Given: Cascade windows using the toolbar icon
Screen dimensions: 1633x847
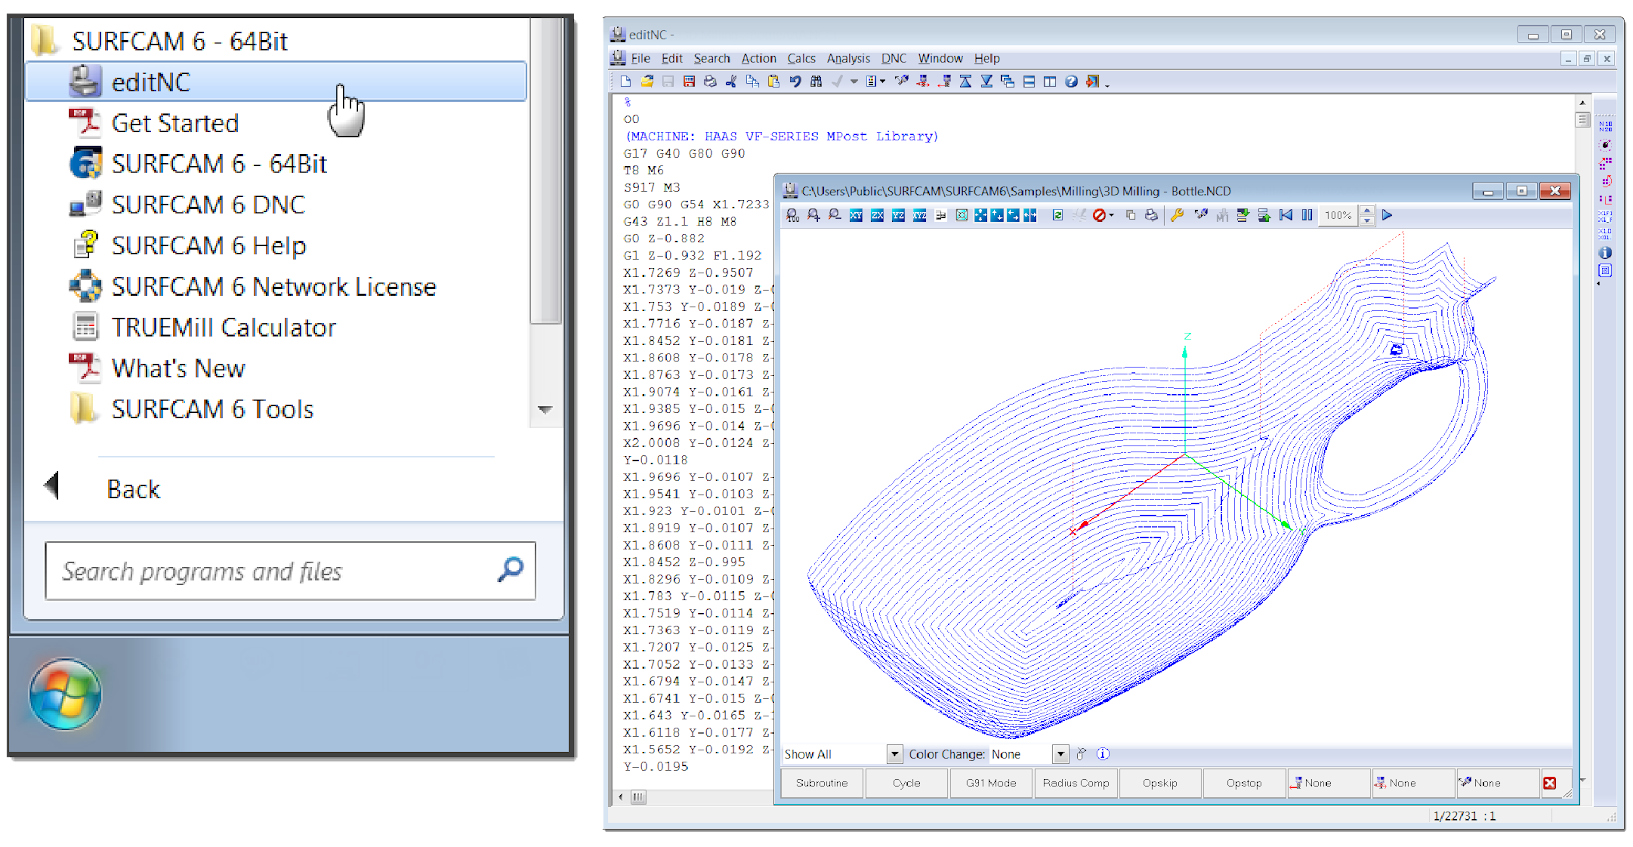Looking at the screenshot, I should coord(1007,82).
